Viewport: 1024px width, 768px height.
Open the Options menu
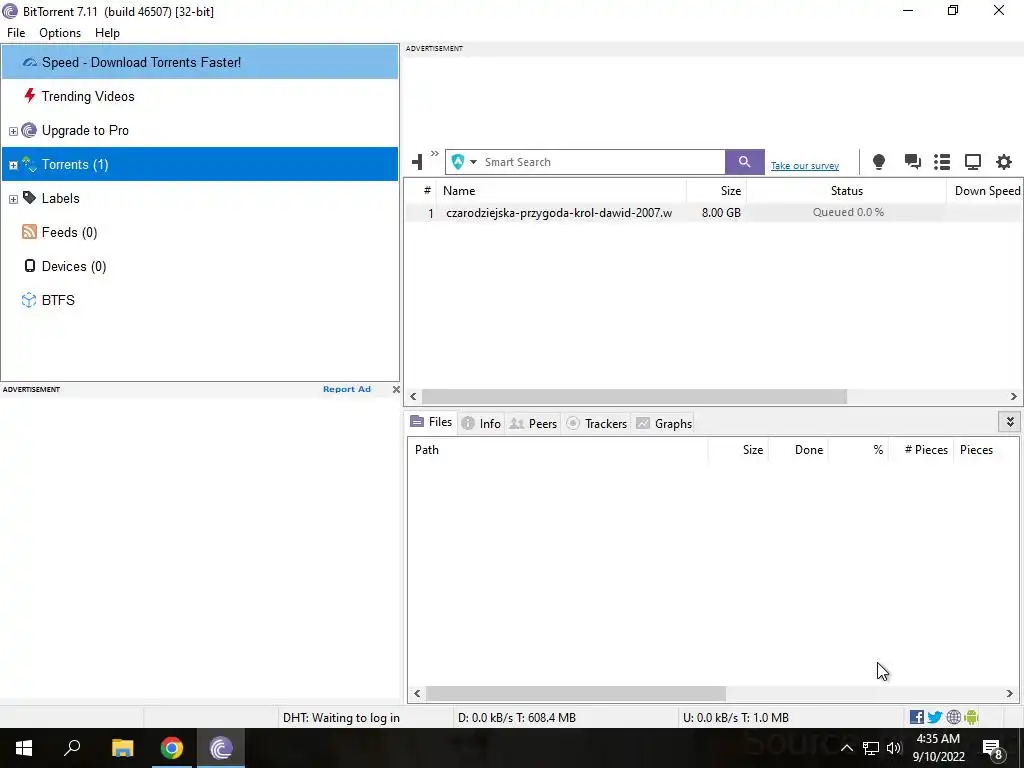(60, 33)
